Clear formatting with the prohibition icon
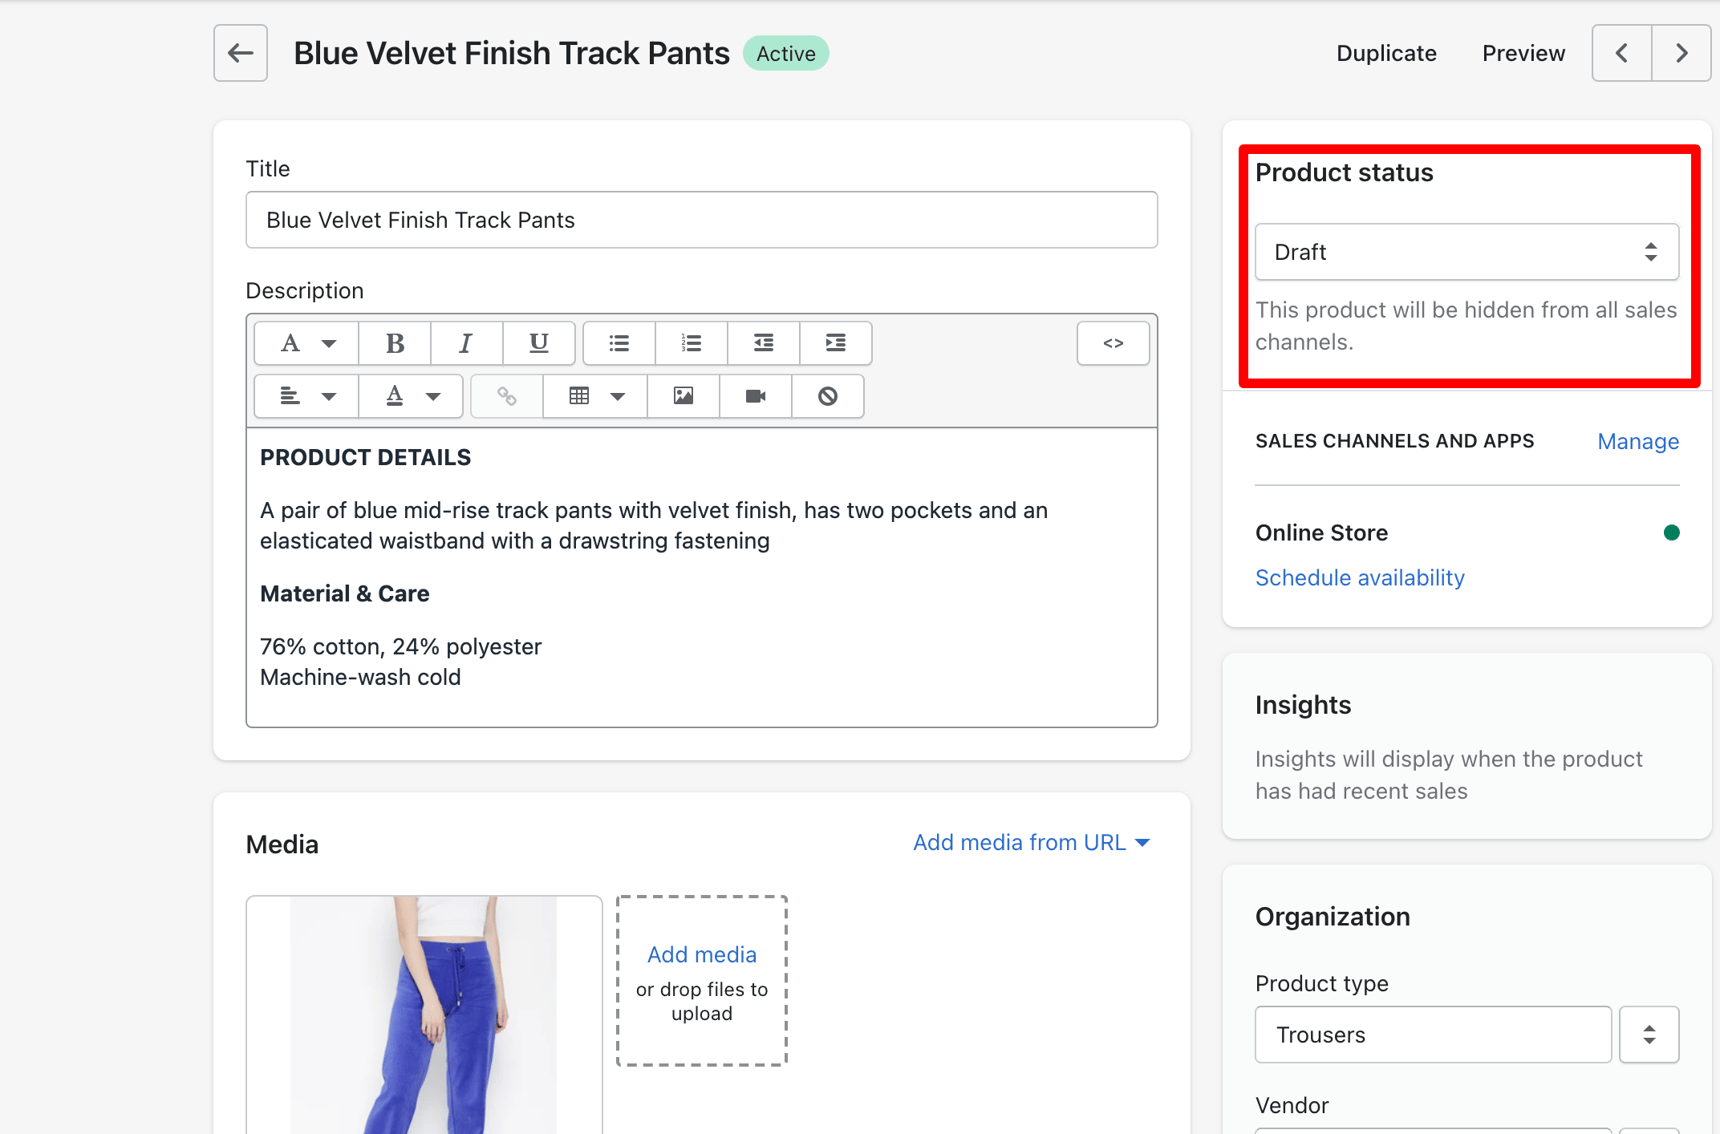Screen dimensions: 1720x1134 coord(827,395)
